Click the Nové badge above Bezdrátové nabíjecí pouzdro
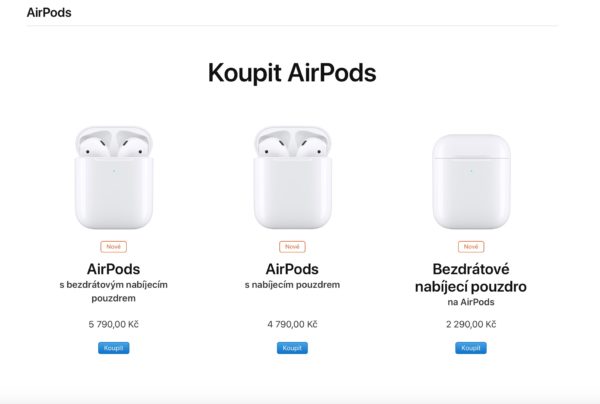 coord(470,246)
